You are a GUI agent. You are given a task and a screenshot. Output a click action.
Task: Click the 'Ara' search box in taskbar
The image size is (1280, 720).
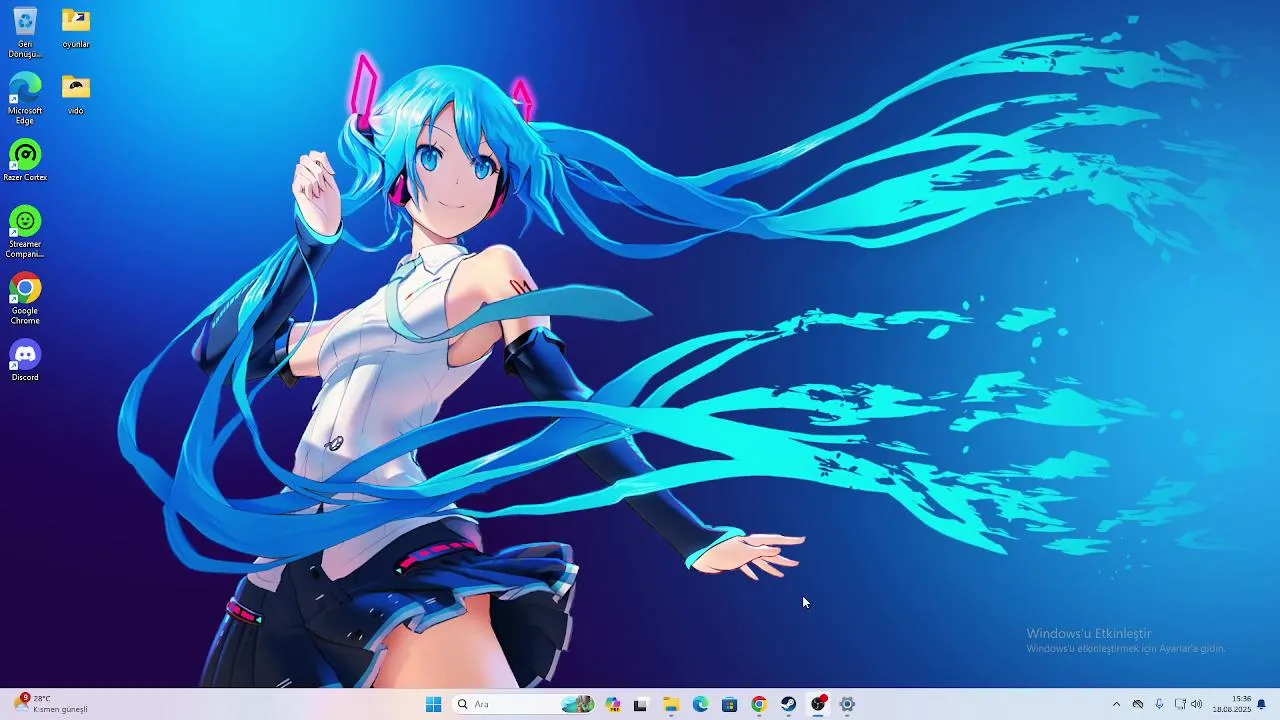(525, 704)
